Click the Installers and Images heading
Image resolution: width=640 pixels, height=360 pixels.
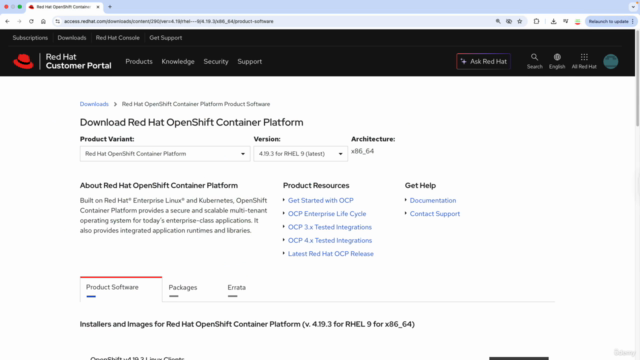tap(247, 324)
